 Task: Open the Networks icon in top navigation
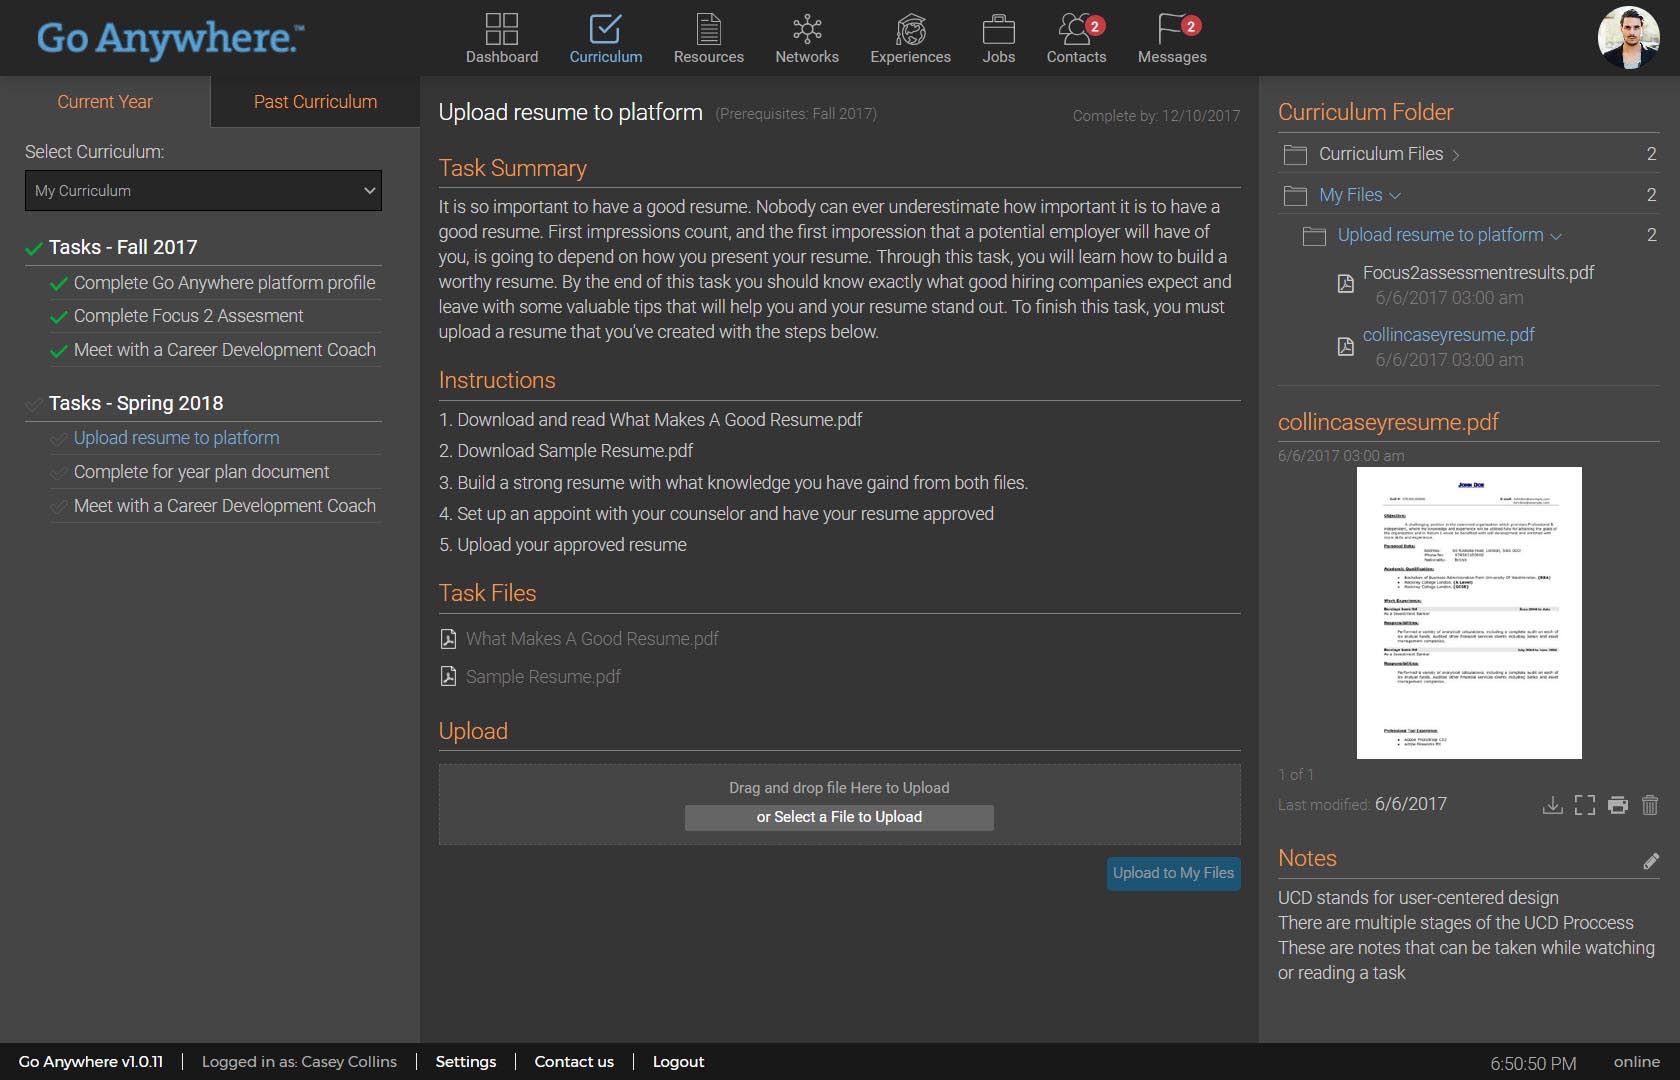pos(806,29)
